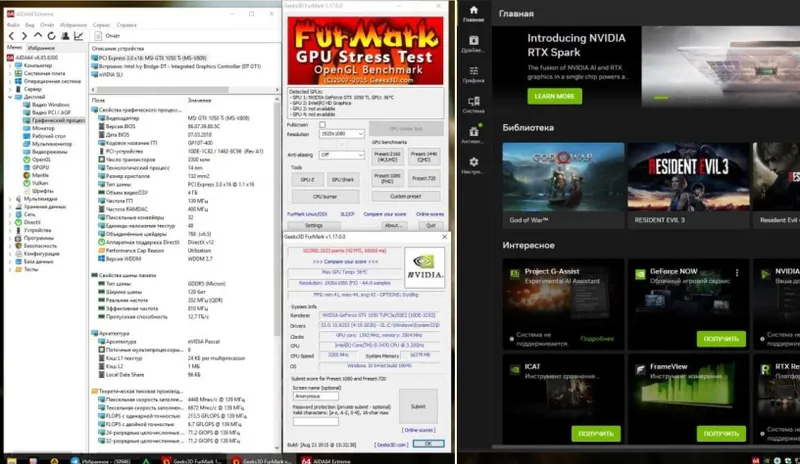Launch CPU burner in FurMark
800x464 pixels.
[325, 197]
